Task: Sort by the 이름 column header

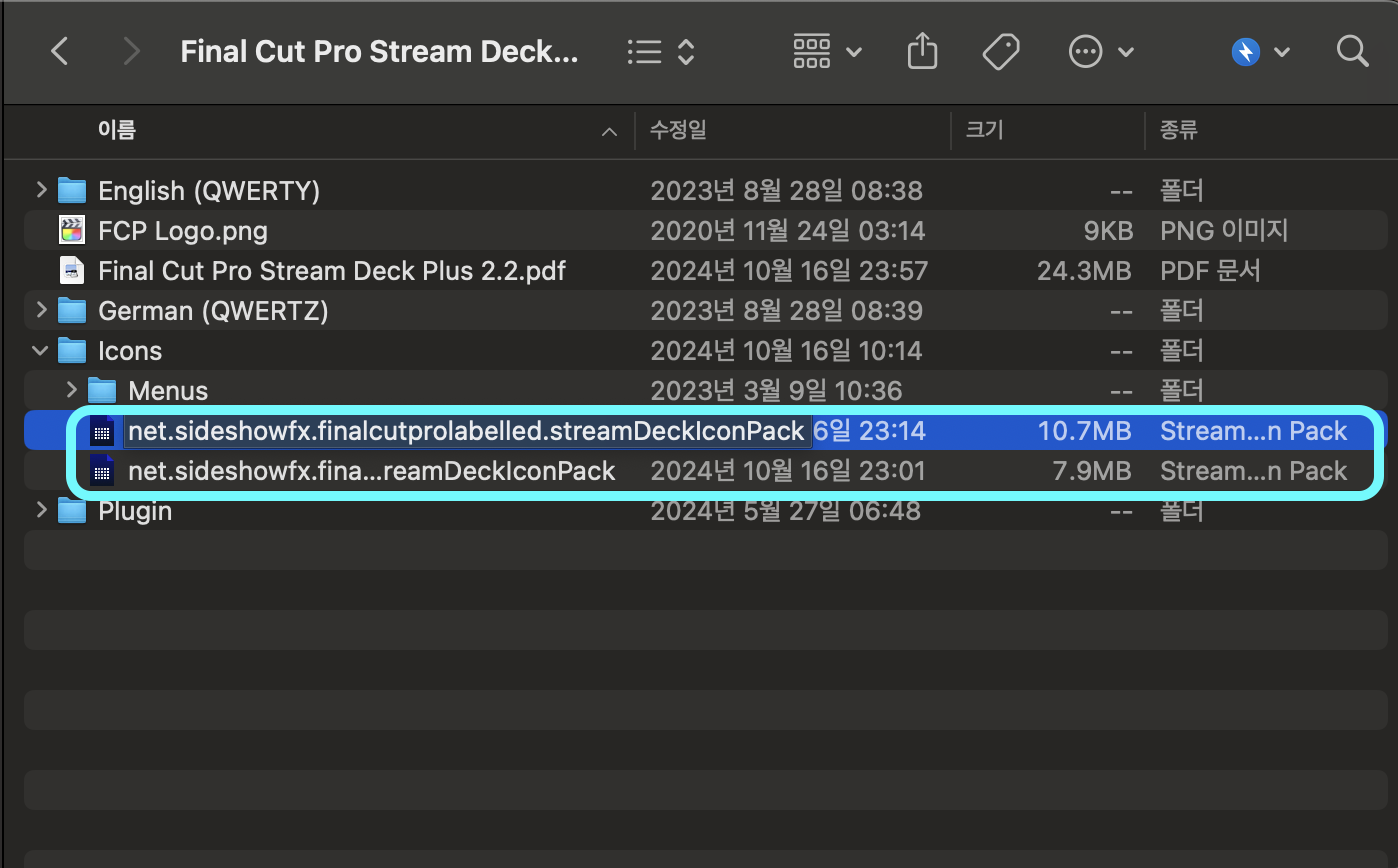Action: [x=116, y=130]
